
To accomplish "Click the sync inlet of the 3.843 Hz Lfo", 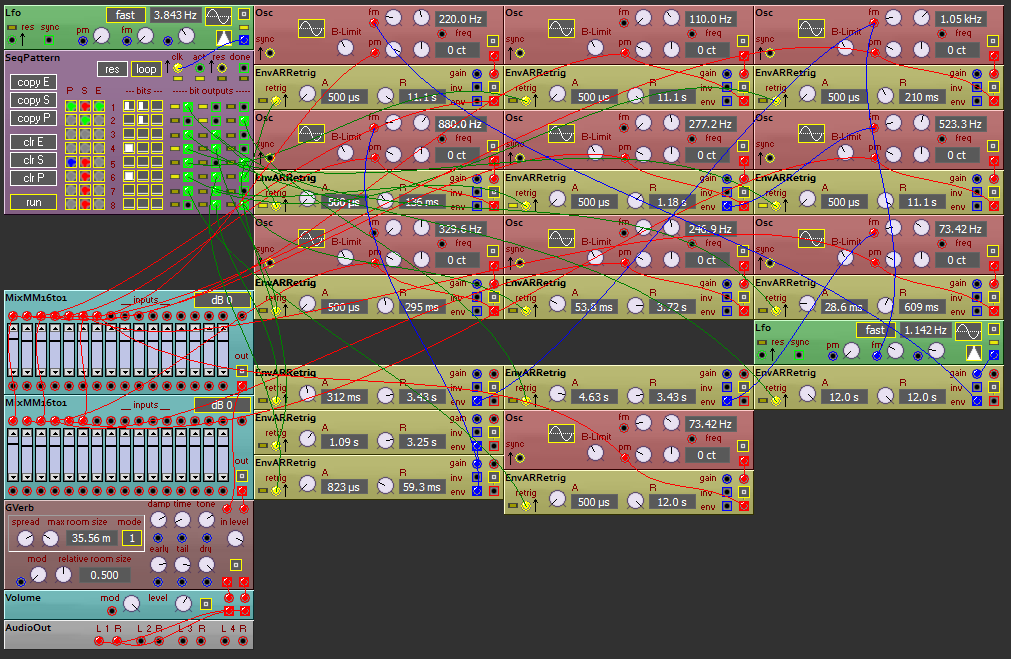I will coord(49,40).
